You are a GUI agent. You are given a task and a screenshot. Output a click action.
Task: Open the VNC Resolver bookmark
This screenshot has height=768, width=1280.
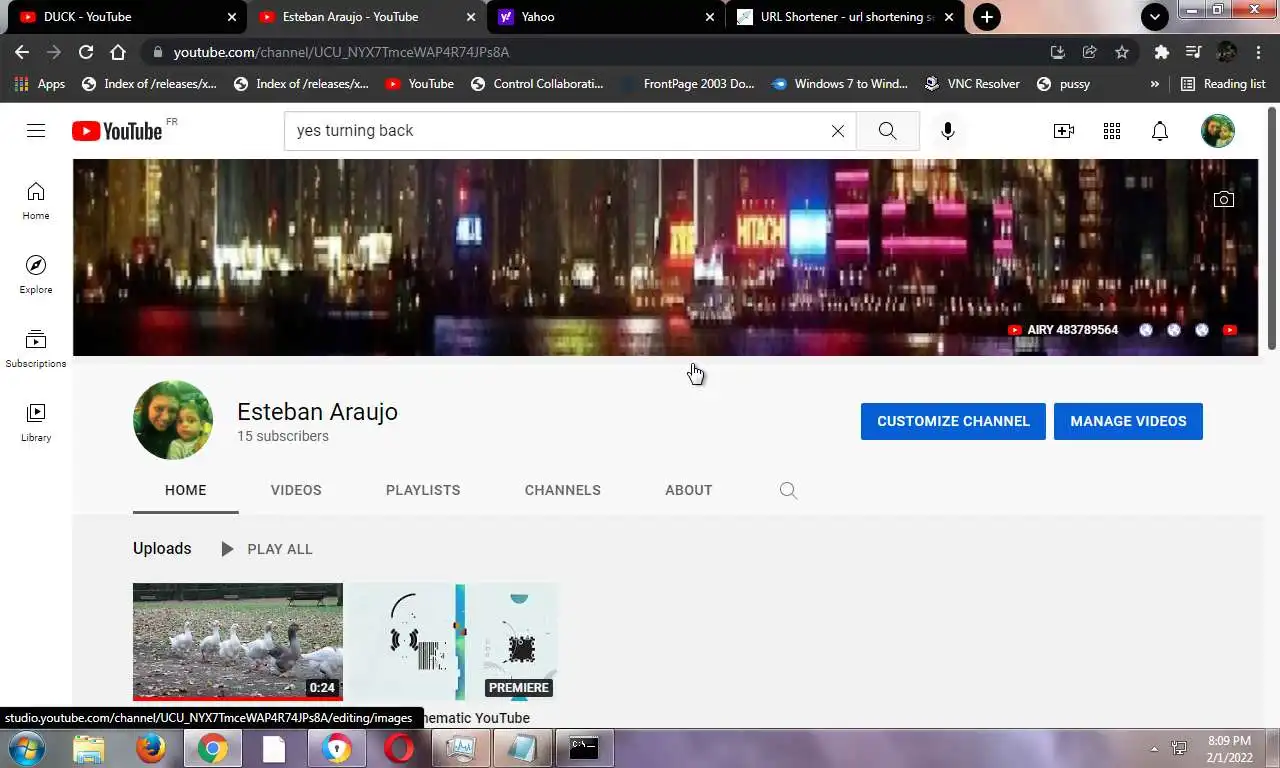coord(972,84)
